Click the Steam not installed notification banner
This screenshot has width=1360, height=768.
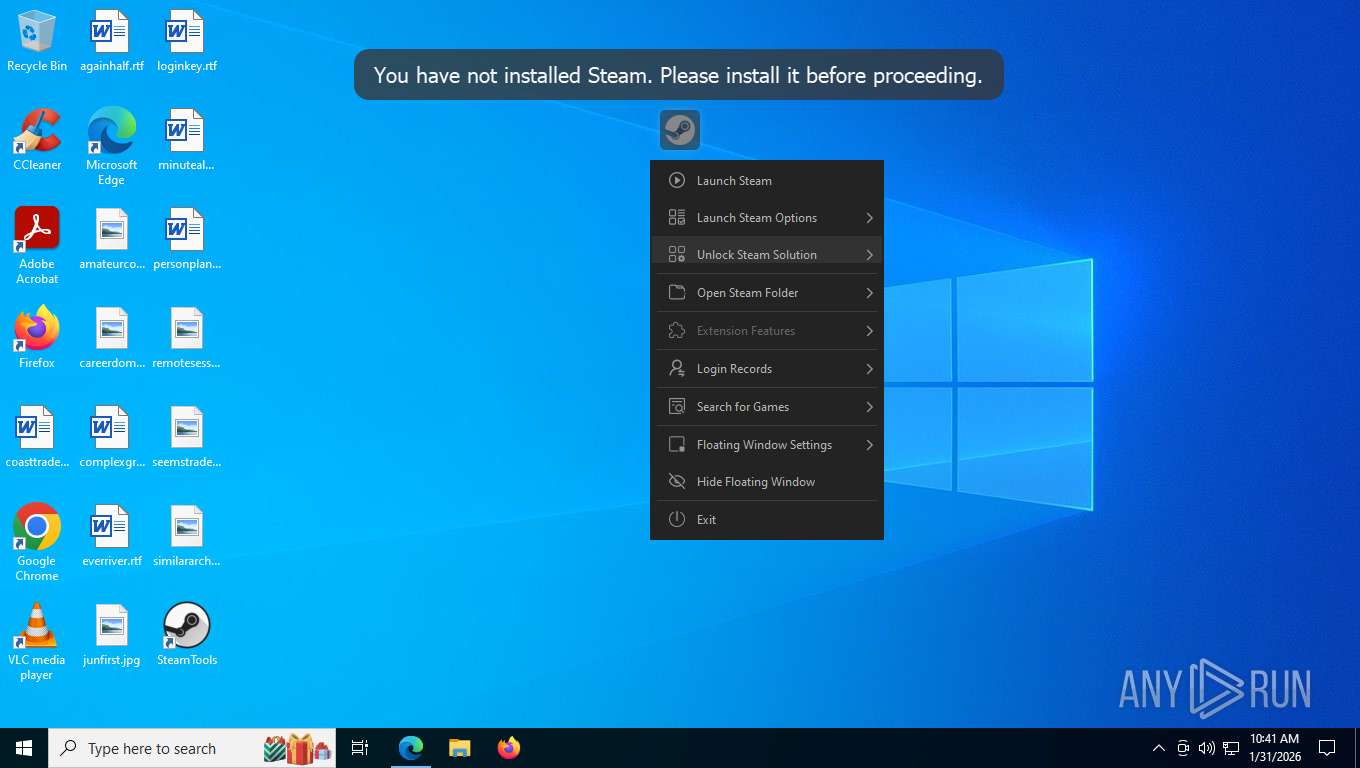[679, 75]
